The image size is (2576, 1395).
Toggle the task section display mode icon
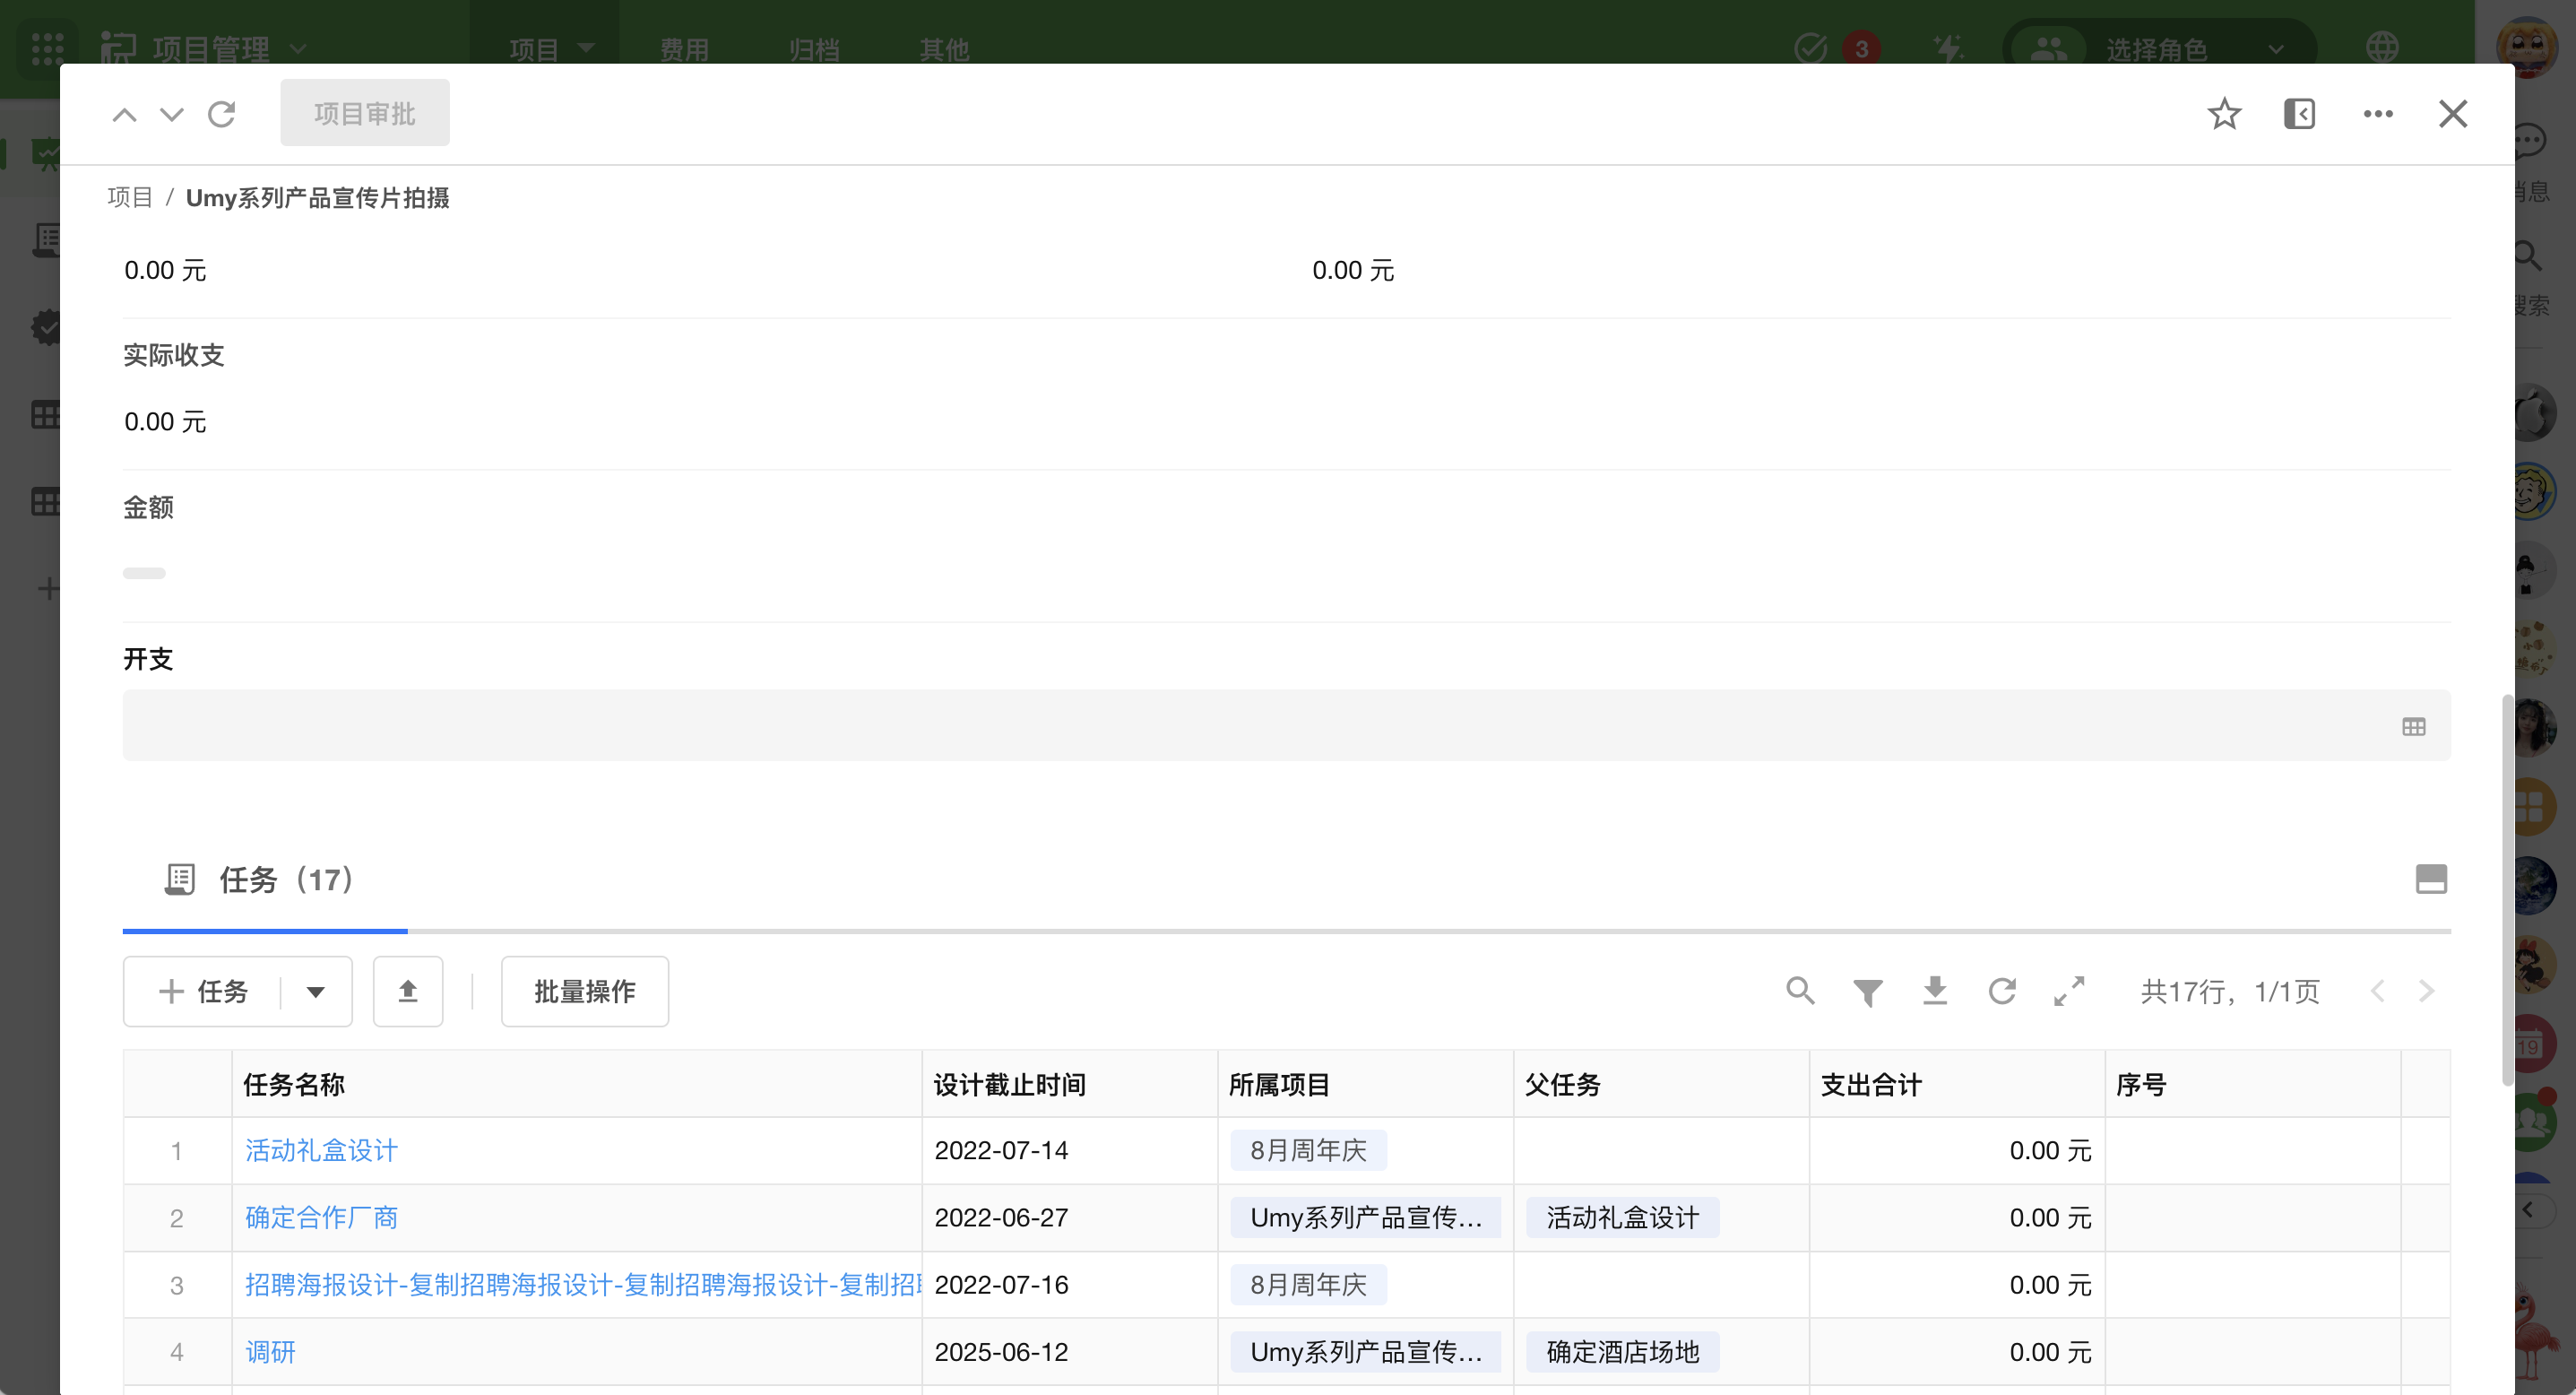pyautogui.click(x=2430, y=879)
